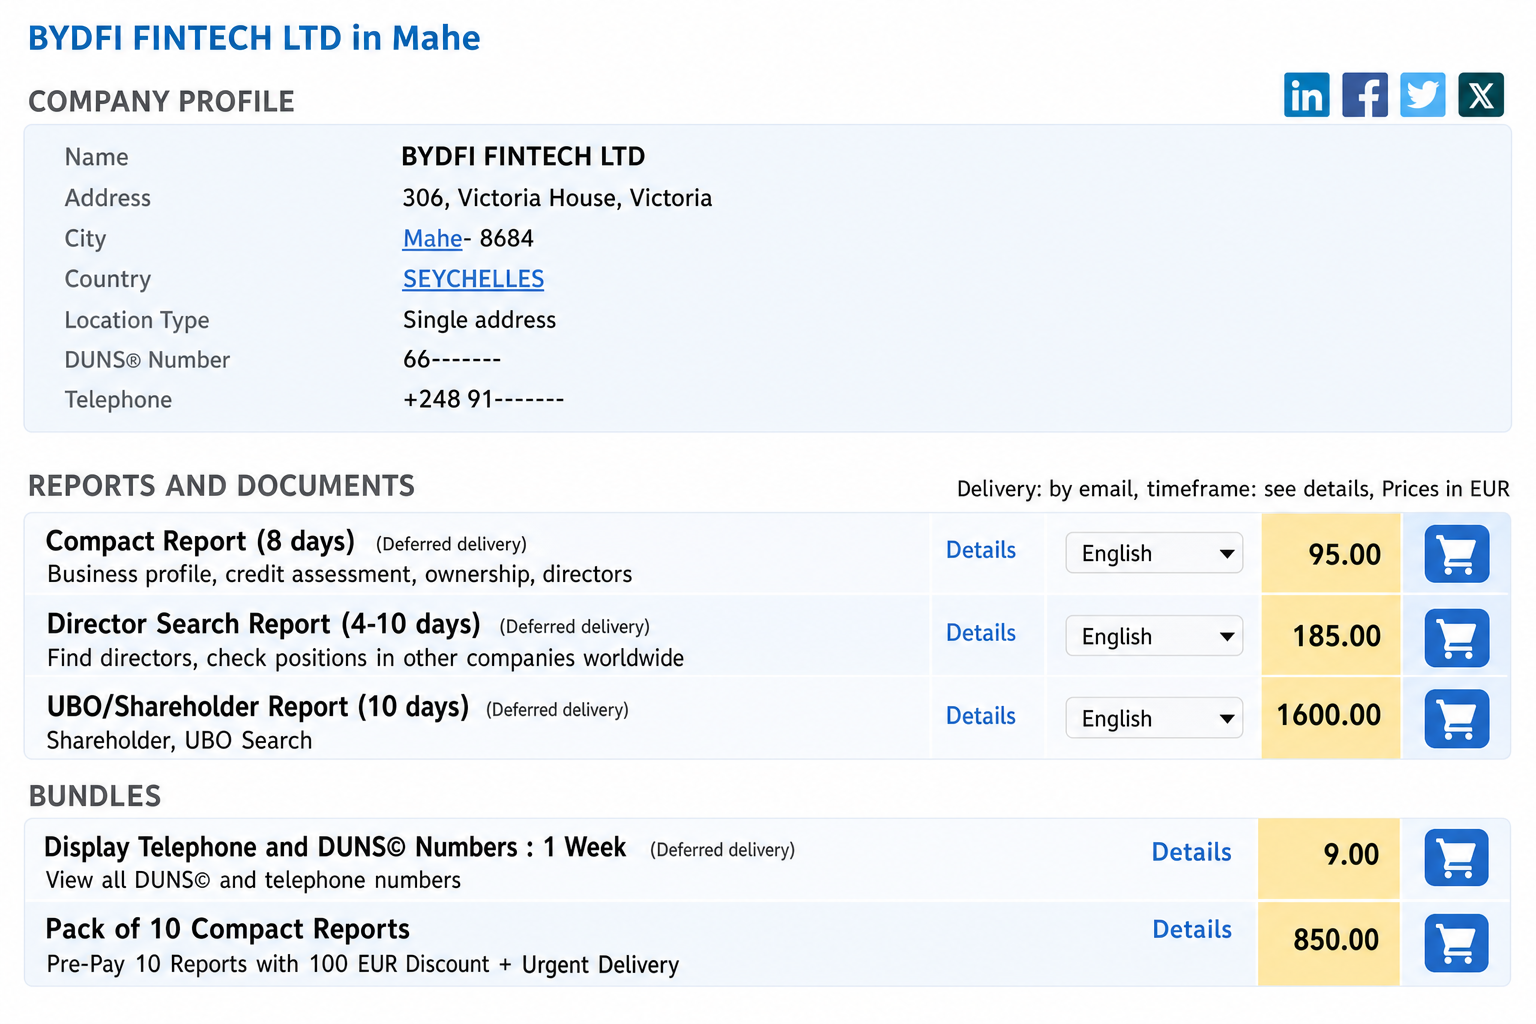Click the Compact Report (8 days) title
The width and height of the screenshot is (1536, 1024).
tap(200, 541)
